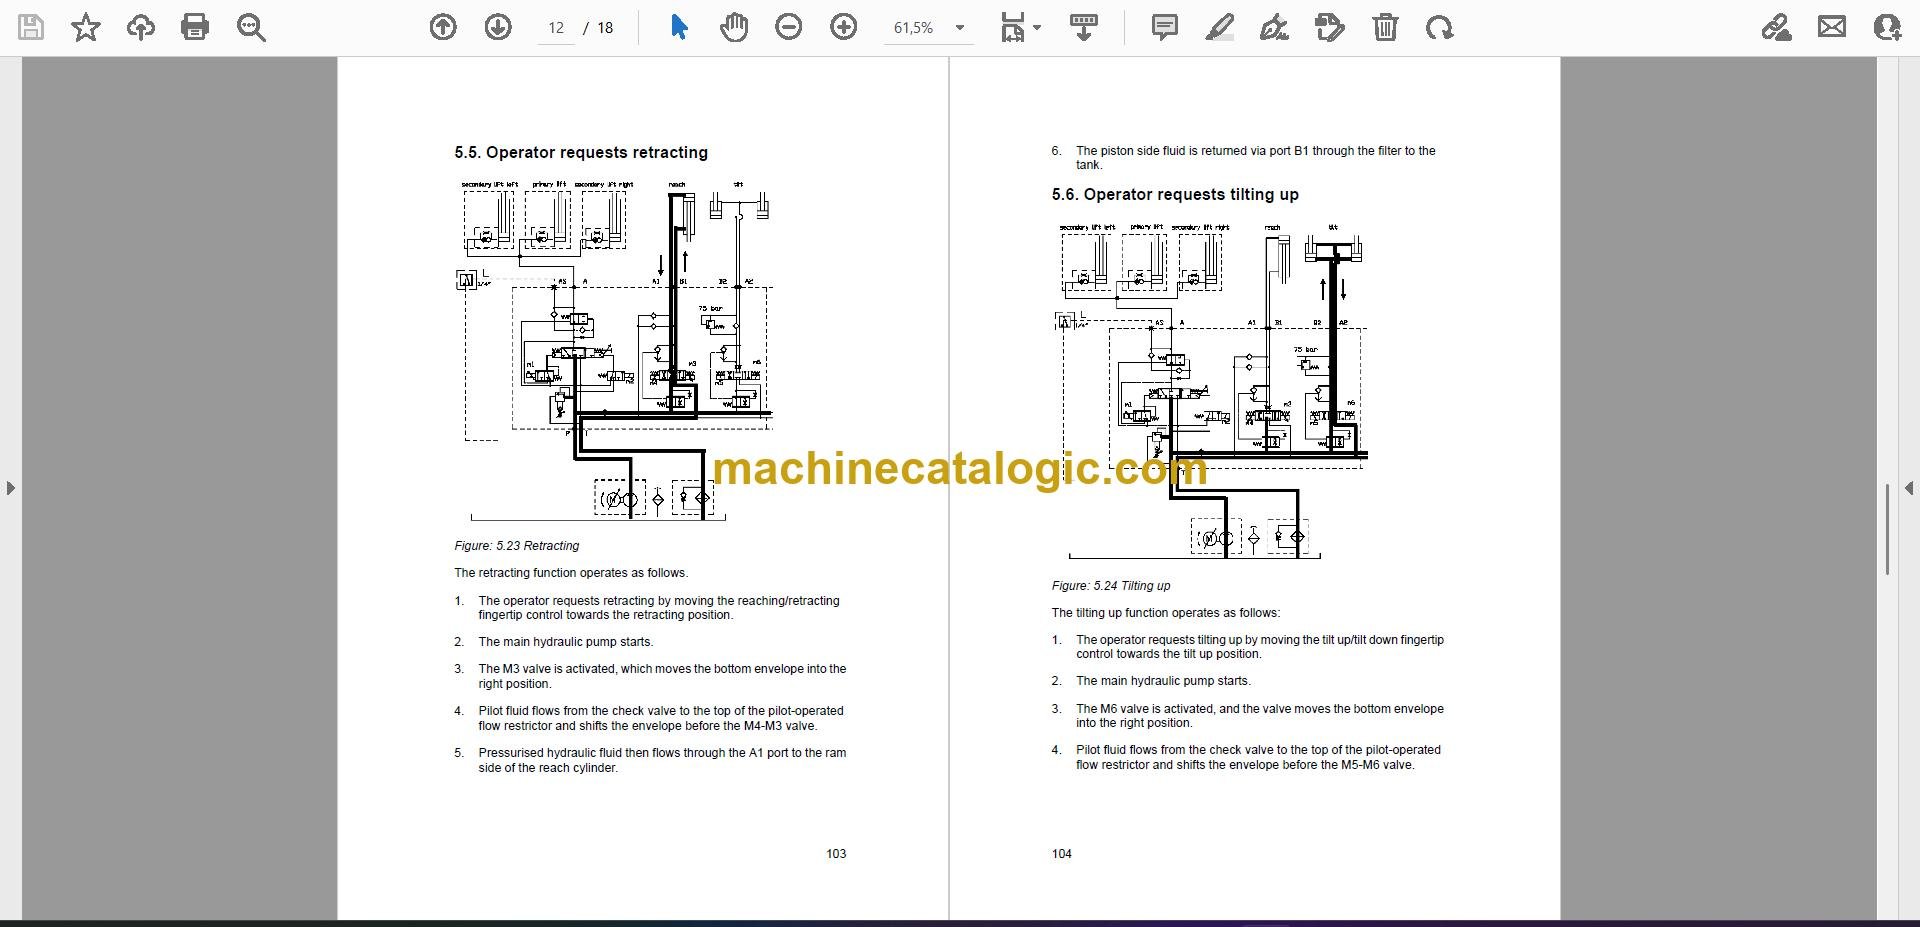Click the stamp tool icon
This screenshot has height=927, width=1920.
pos(1329,27)
